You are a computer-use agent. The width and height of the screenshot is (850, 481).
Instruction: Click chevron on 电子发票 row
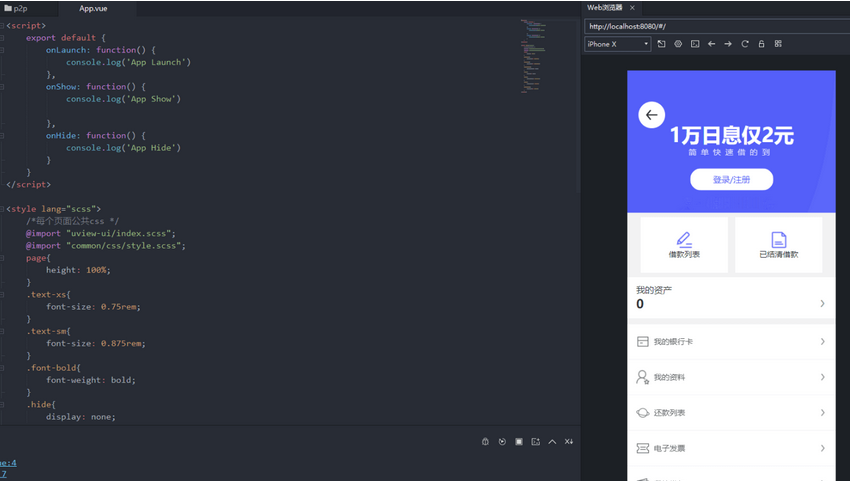822,448
